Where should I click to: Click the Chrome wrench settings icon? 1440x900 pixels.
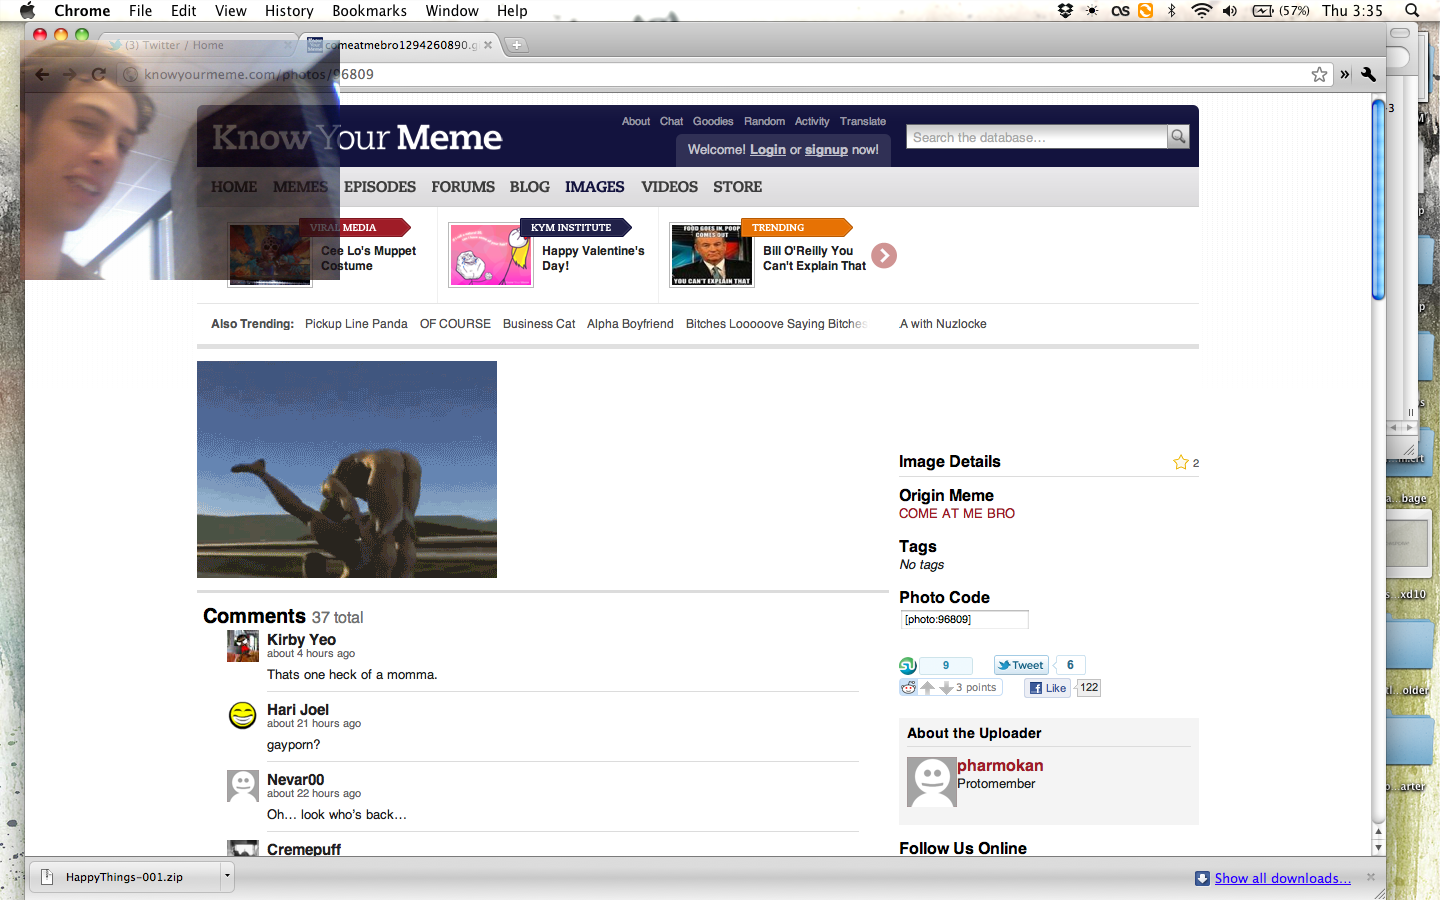[1369, 74]
